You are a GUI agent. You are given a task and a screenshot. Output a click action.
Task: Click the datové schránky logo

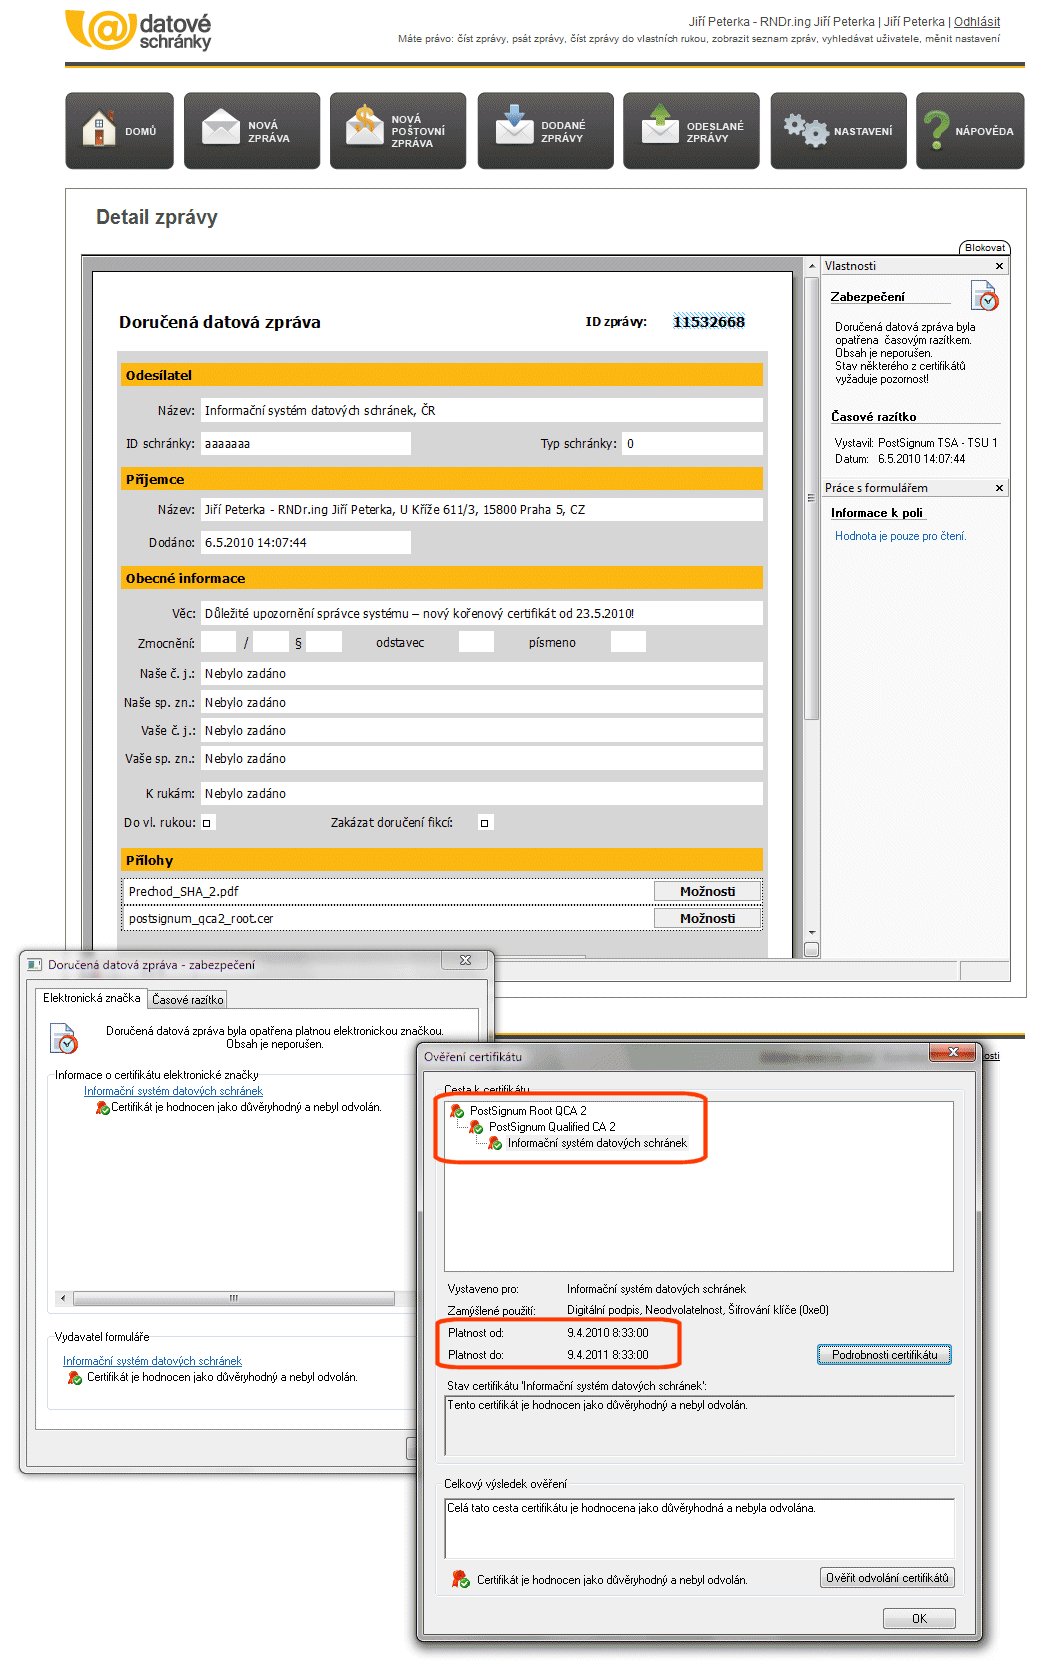click(138, 30)
